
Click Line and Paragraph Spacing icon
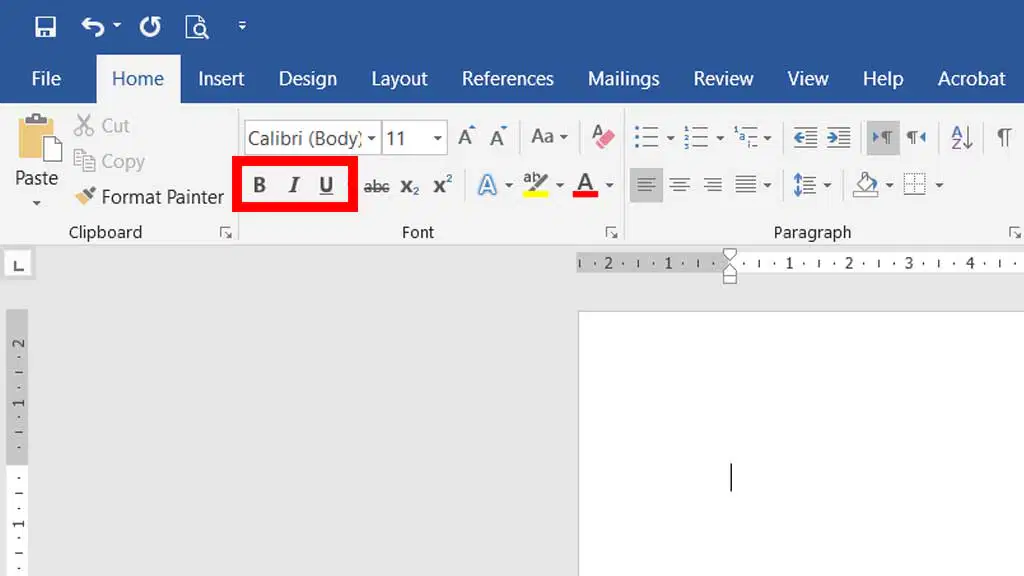pyautogui.click(x=805, y=185)
